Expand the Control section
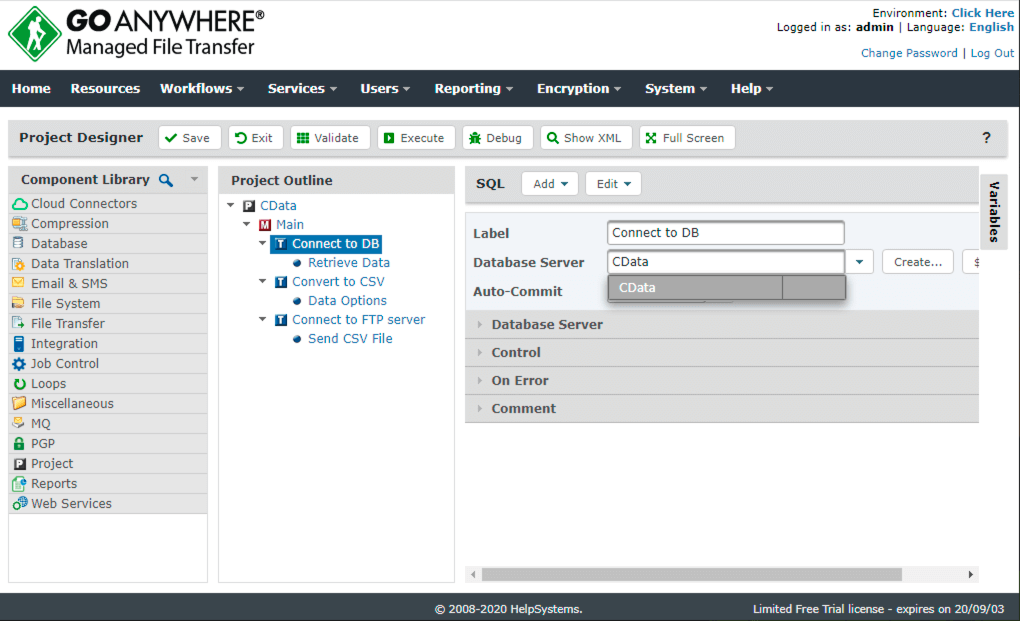 coord(722,352)
